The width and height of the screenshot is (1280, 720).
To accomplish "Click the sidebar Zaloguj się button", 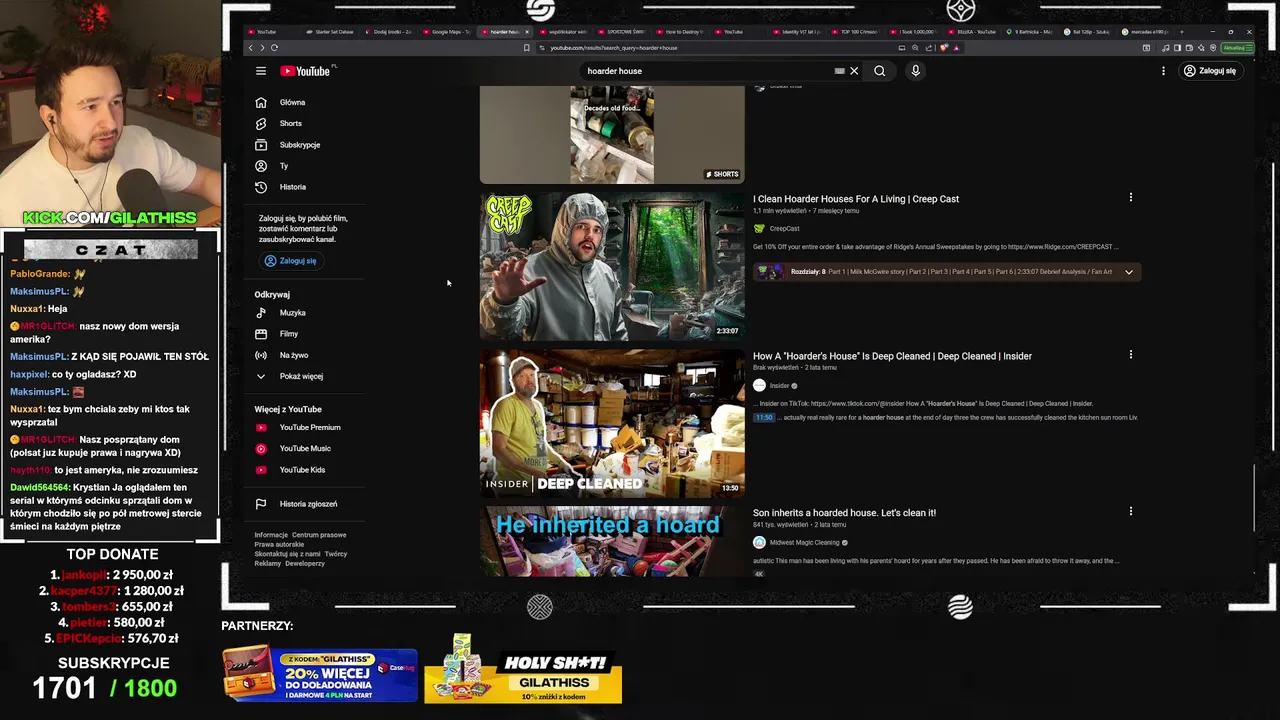I will tap(290, 261).
